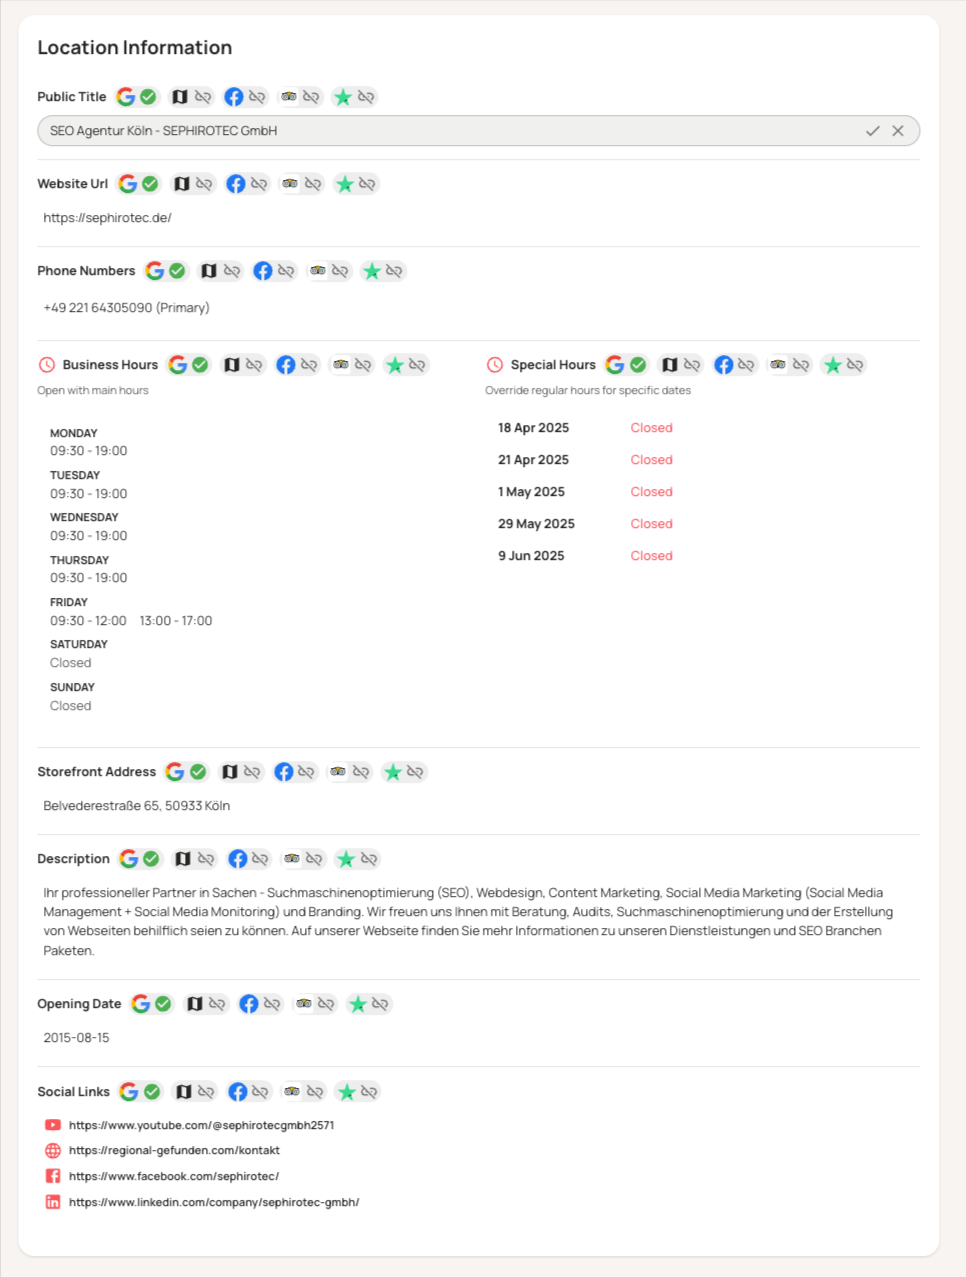966x1277 pixels.
Task: Click the Google icon beside Opening Date
Action: [141, 1004]
